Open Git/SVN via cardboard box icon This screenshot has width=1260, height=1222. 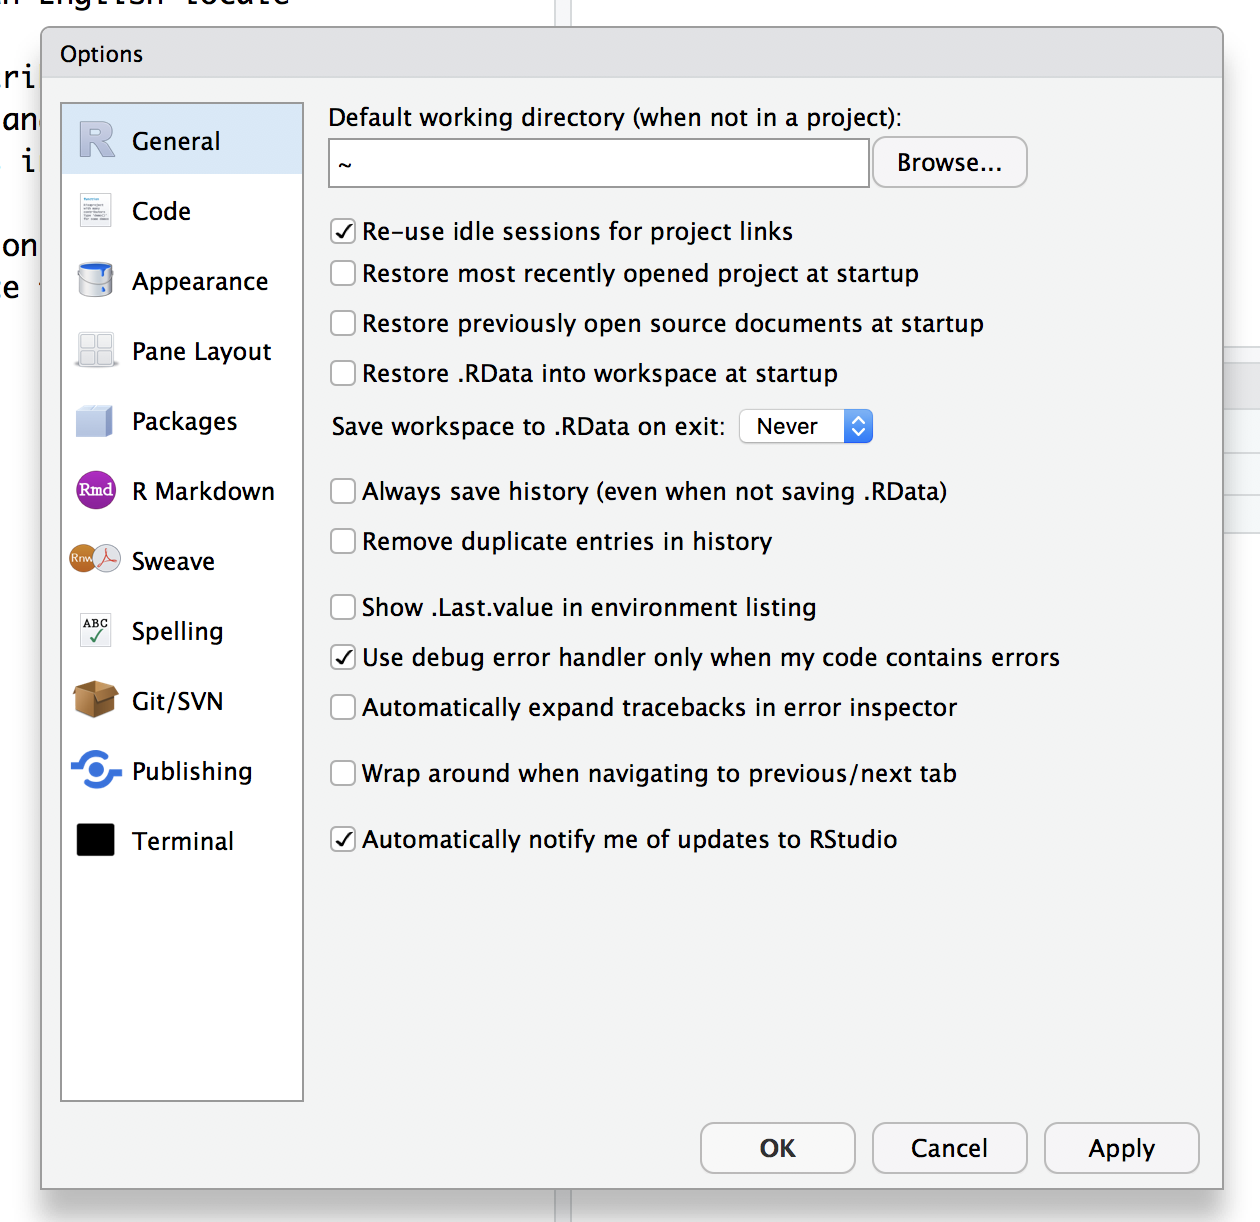[x=96, y=700]
